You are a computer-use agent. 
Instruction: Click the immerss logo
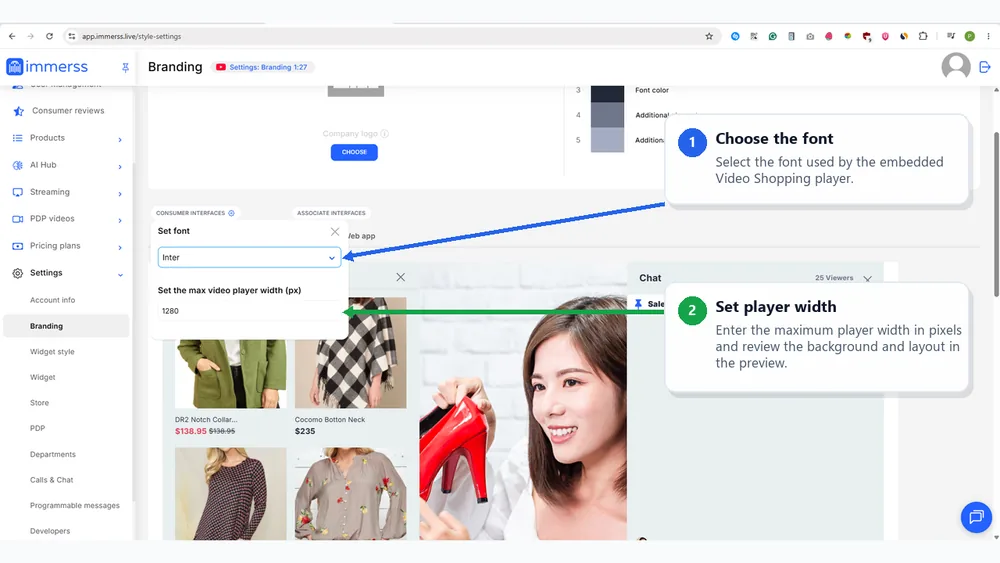pos(47,66)
